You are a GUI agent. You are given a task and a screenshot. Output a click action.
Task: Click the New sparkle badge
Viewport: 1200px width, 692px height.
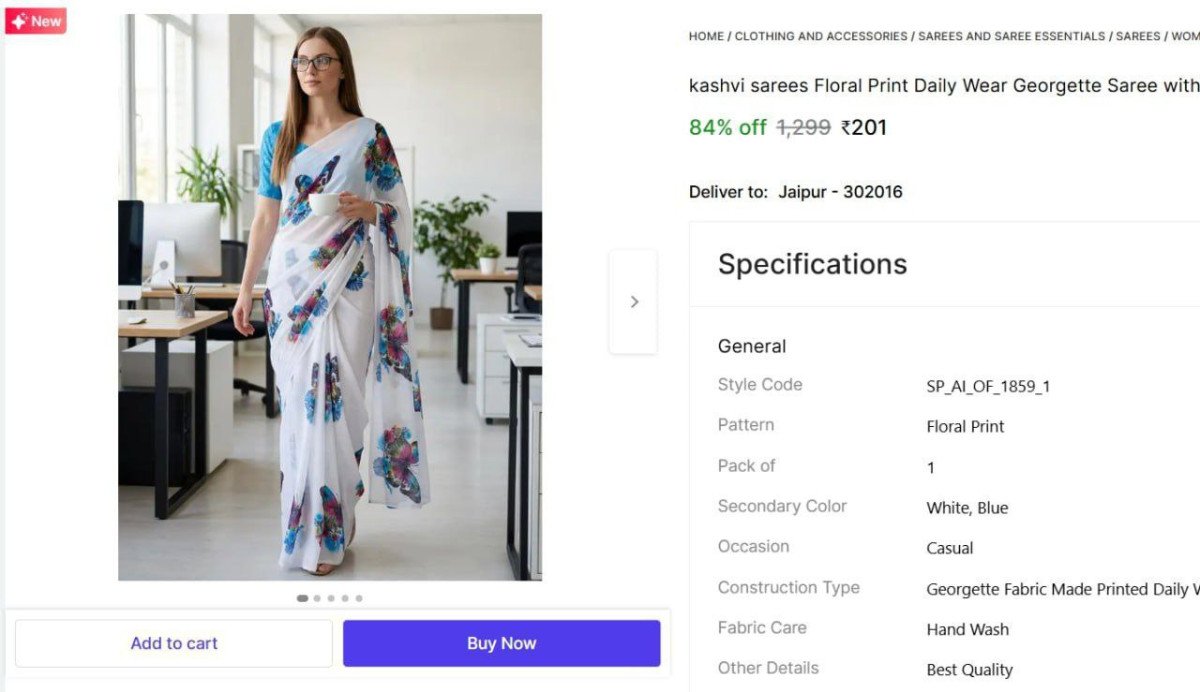click(35, 21)
